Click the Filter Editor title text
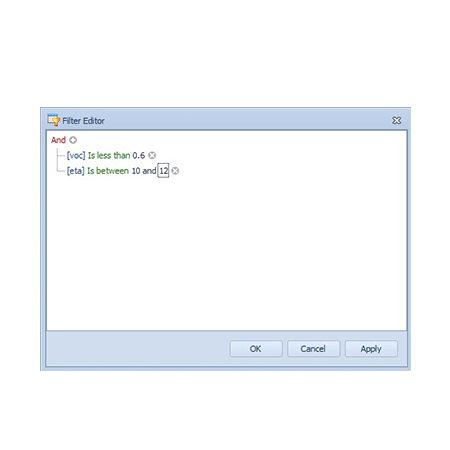The image size is (450, 450). (83, 121)
